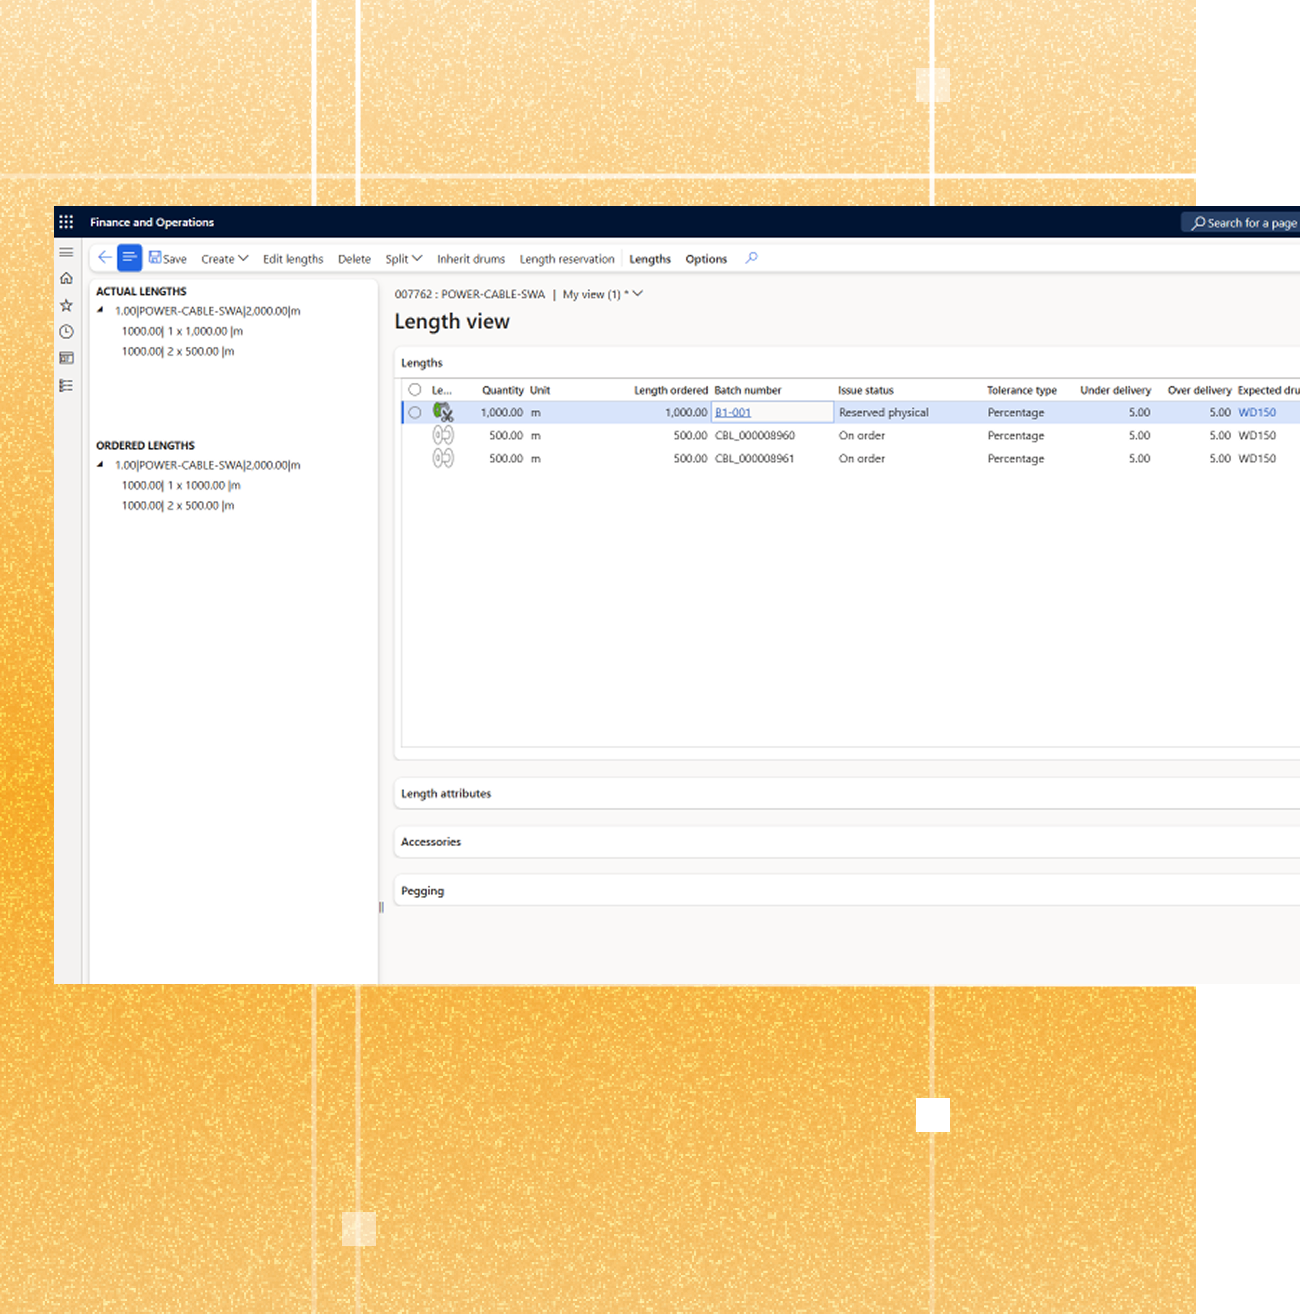This screenshot has height=1316, width=1300.
Task: Select the 1,000.00 m row radio button
Action: (415, 412)
